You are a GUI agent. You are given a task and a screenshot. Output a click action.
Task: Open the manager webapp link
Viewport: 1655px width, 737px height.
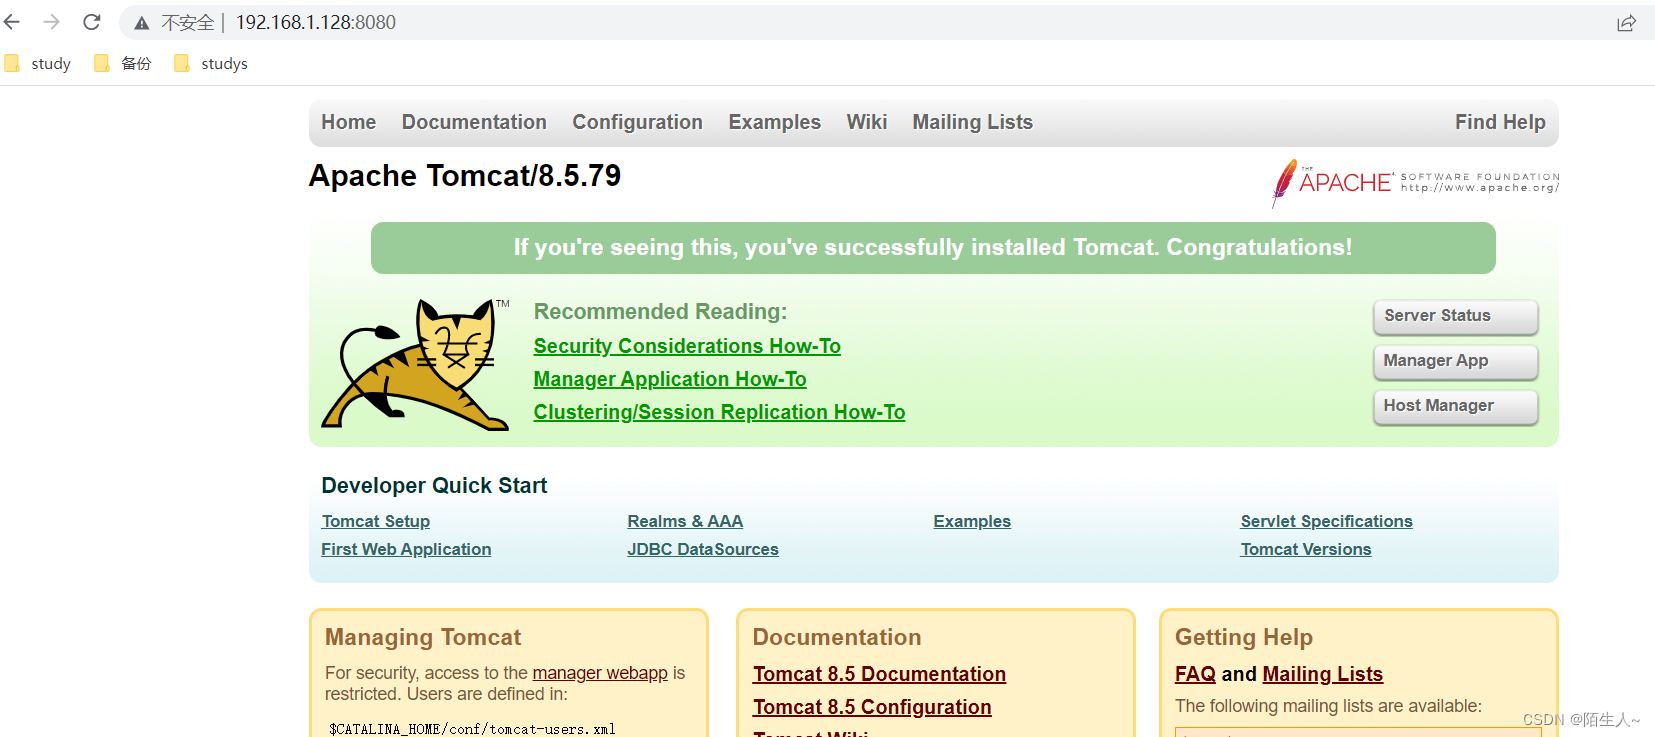600,673
